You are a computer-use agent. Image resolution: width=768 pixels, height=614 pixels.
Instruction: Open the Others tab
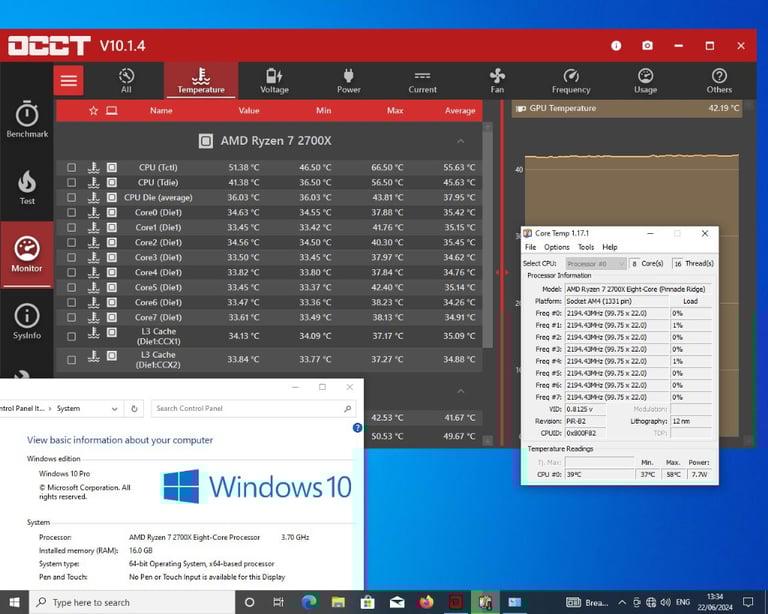tap(719, 80)
